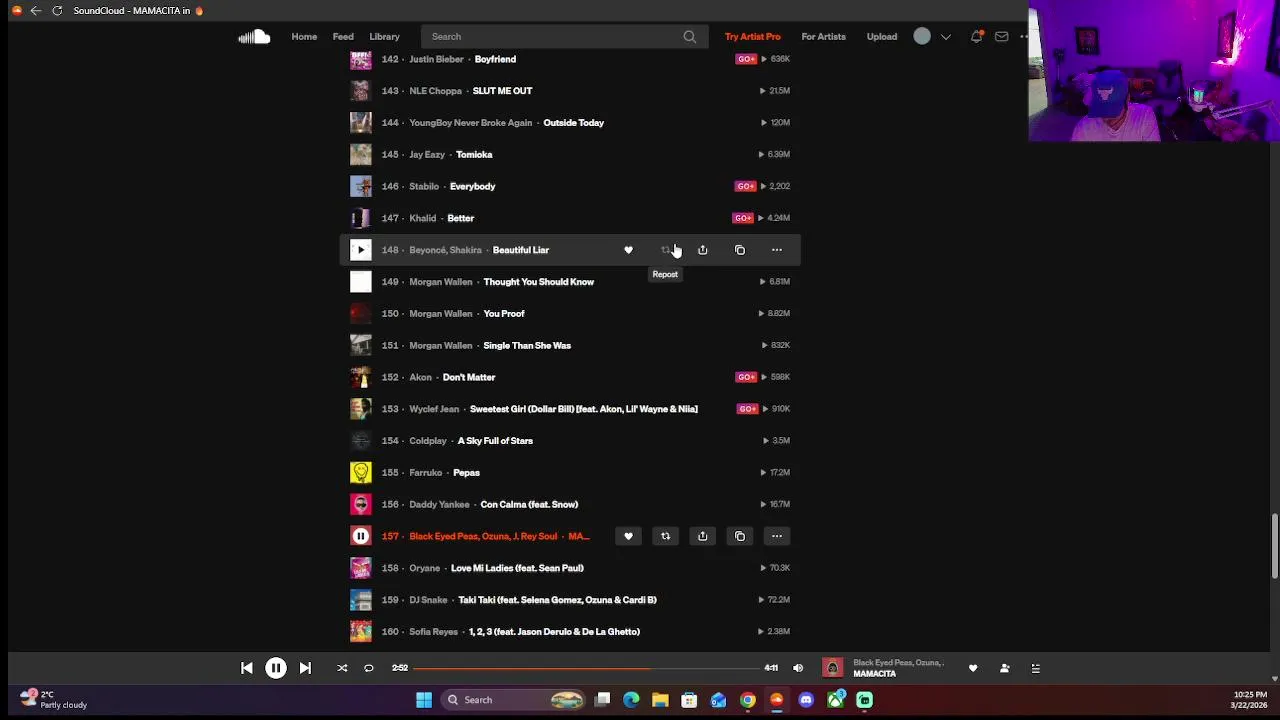Open the track Taki Taki

click(557, 600)
